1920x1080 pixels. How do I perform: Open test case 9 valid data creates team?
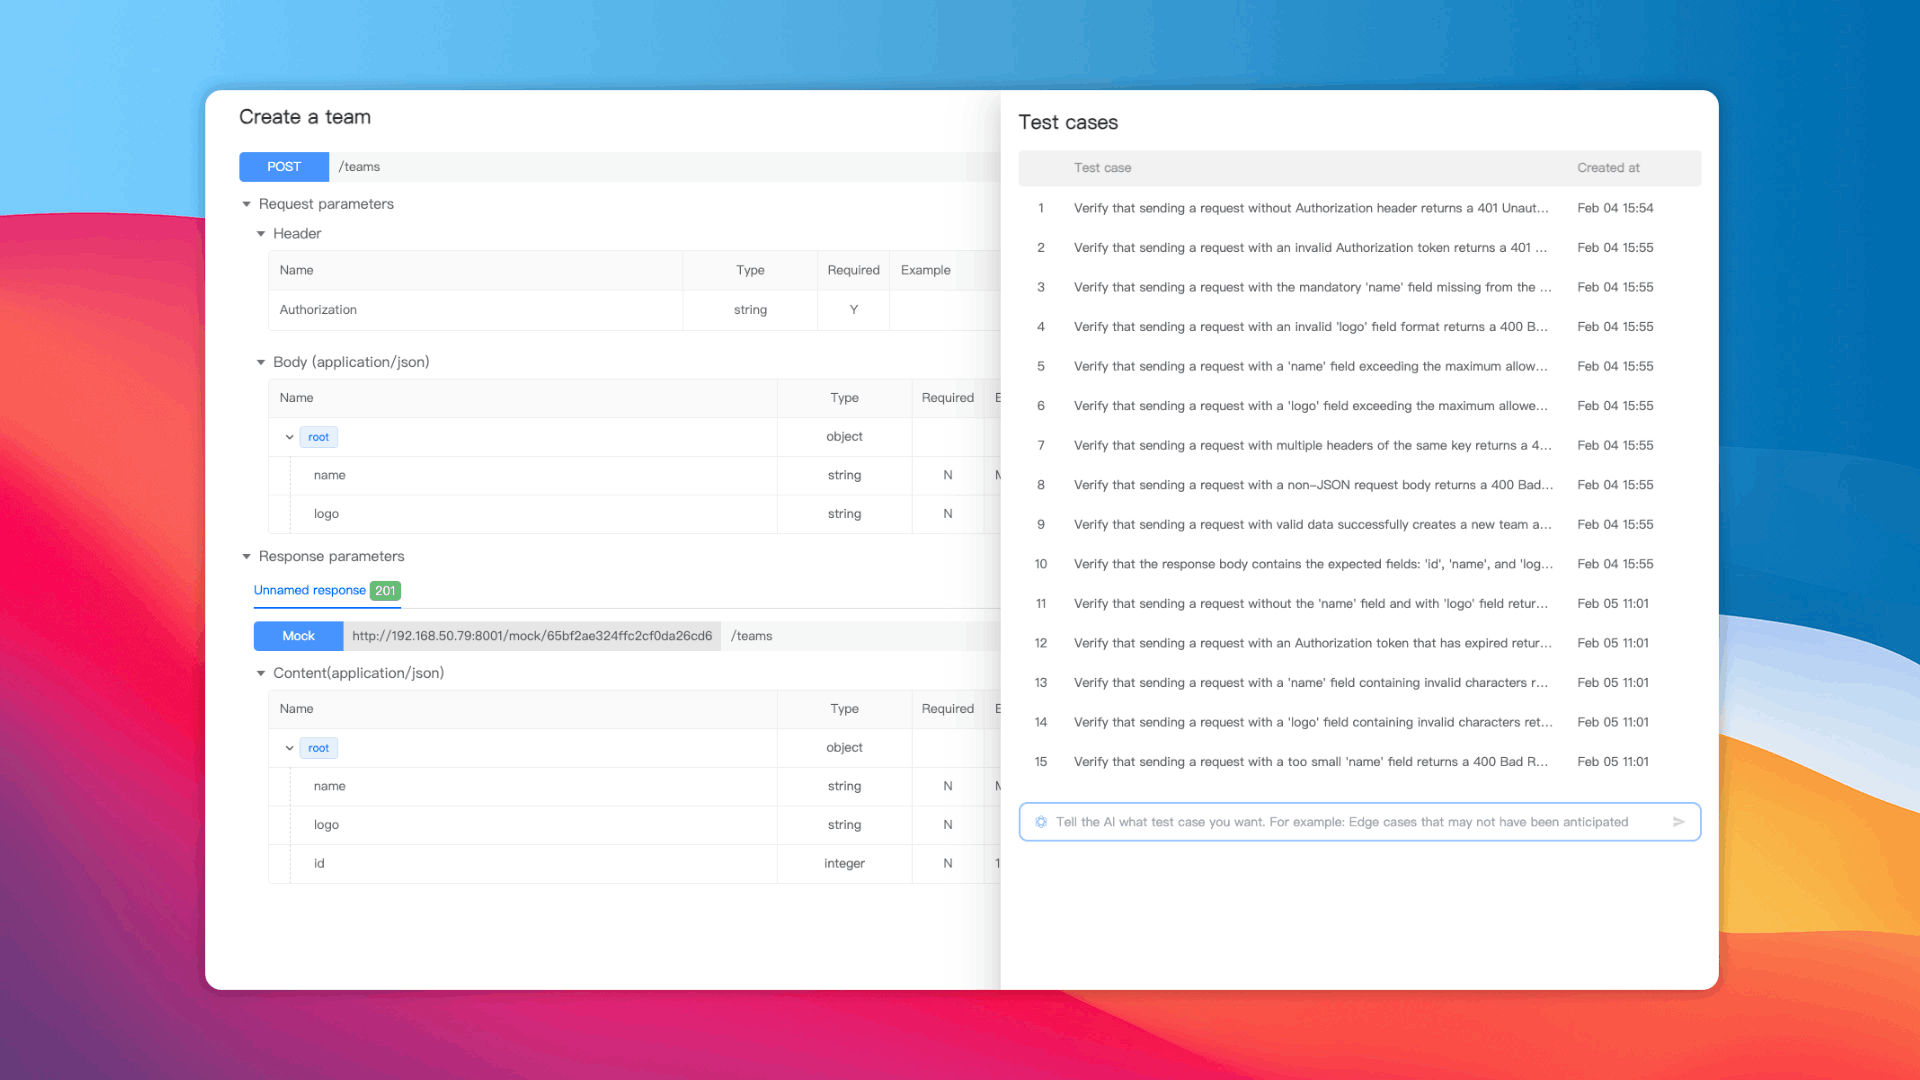coord(1310,524)
